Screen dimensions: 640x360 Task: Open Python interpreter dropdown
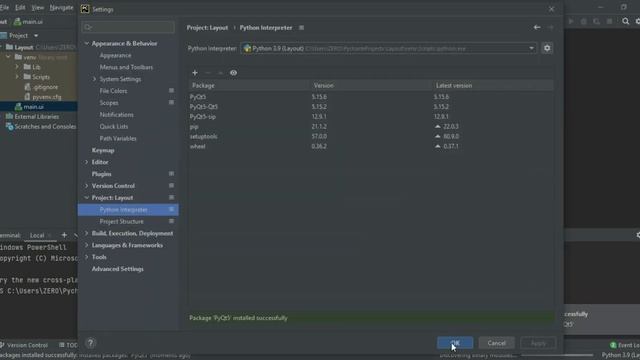[531, 48]
